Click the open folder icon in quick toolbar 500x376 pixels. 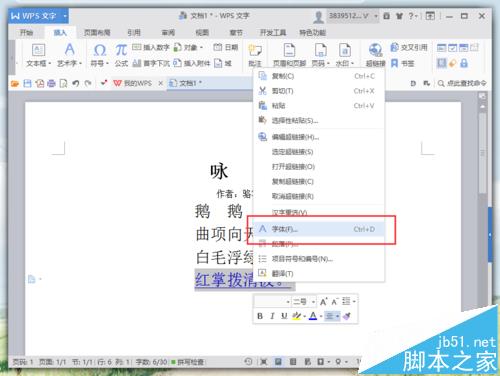pos(15,83)
